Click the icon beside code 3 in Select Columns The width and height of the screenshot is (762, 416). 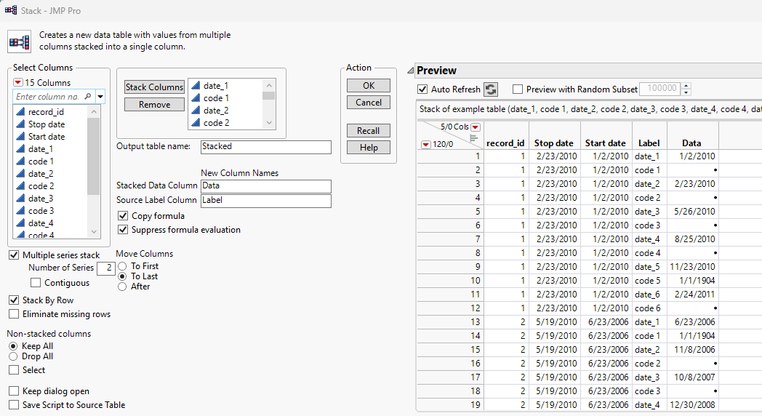[x=20, y=211]
